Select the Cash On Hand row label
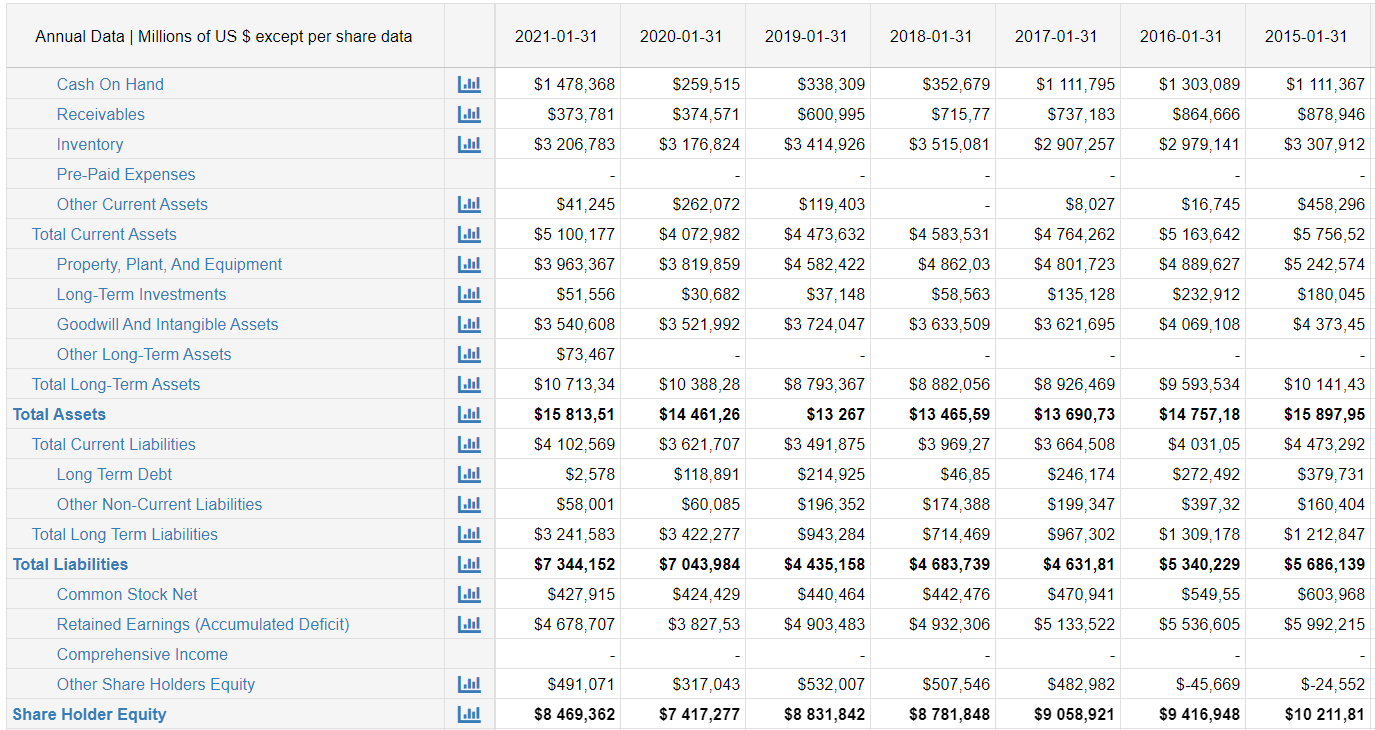The width and height of the screenshot is (1375, 730). pos(110,84)
